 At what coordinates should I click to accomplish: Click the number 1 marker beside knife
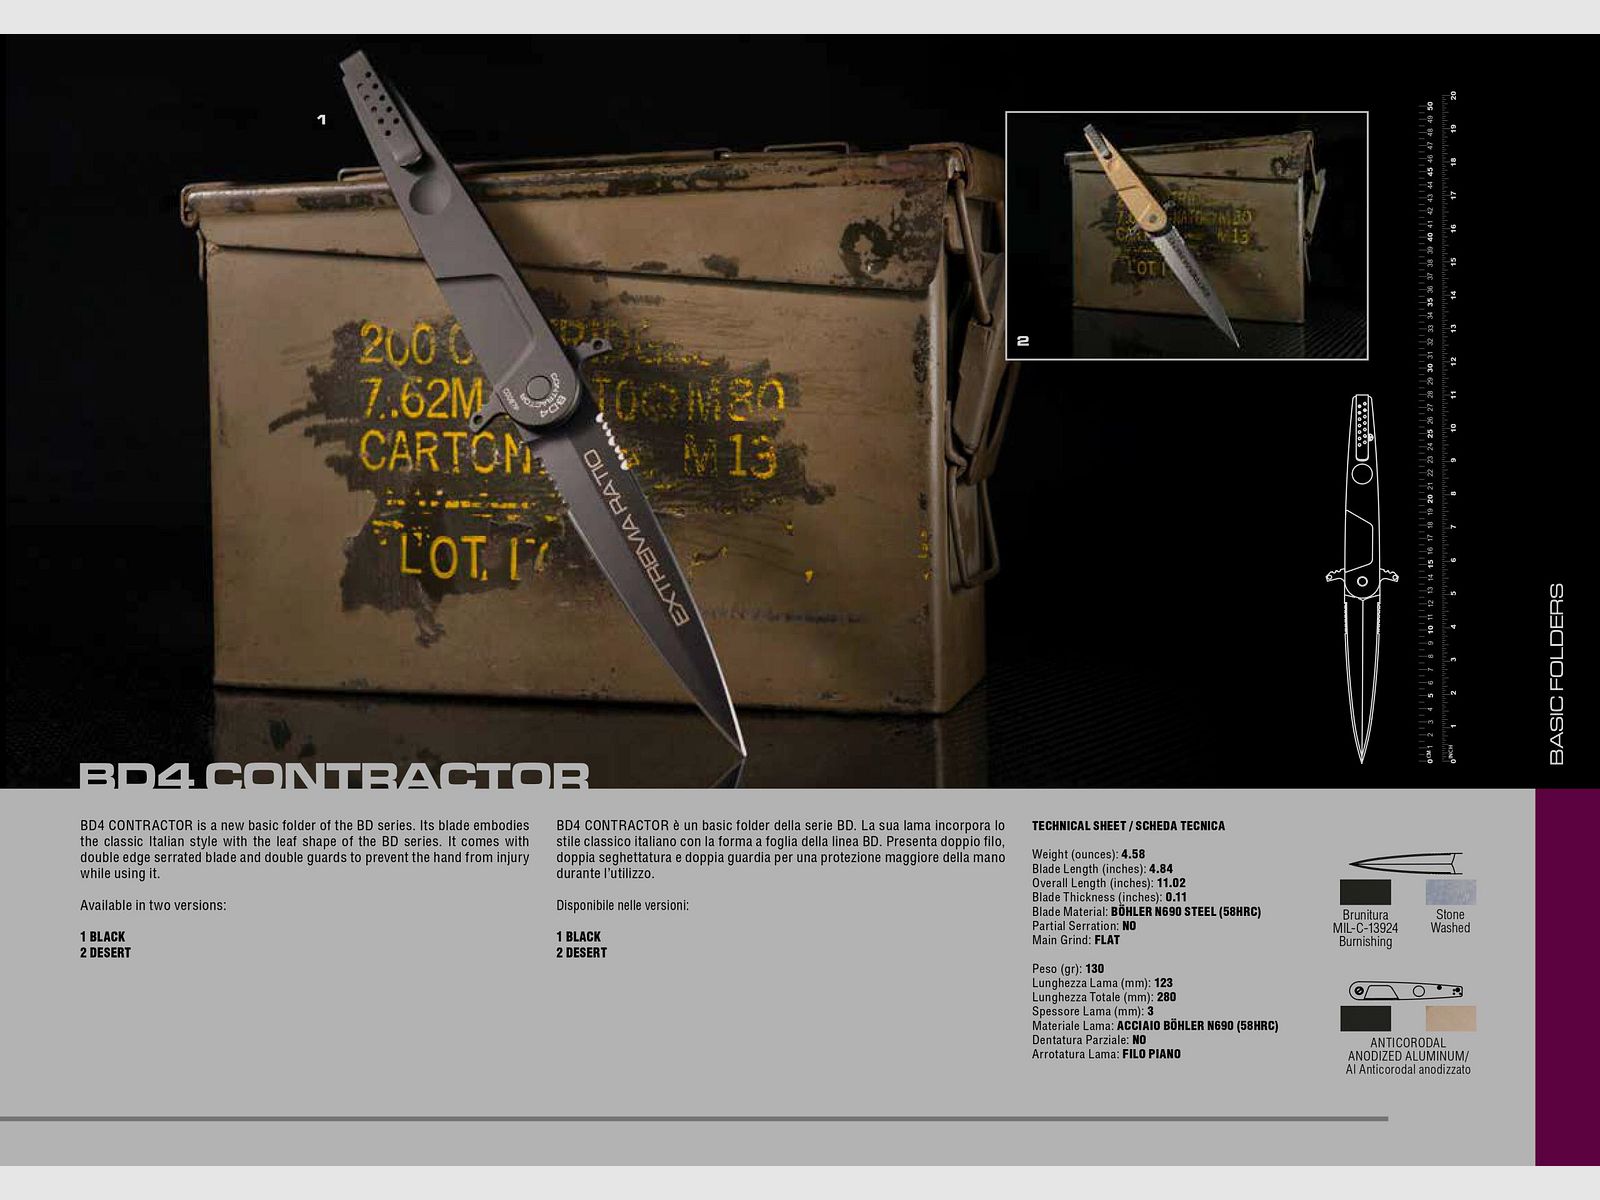pos(321,119)
